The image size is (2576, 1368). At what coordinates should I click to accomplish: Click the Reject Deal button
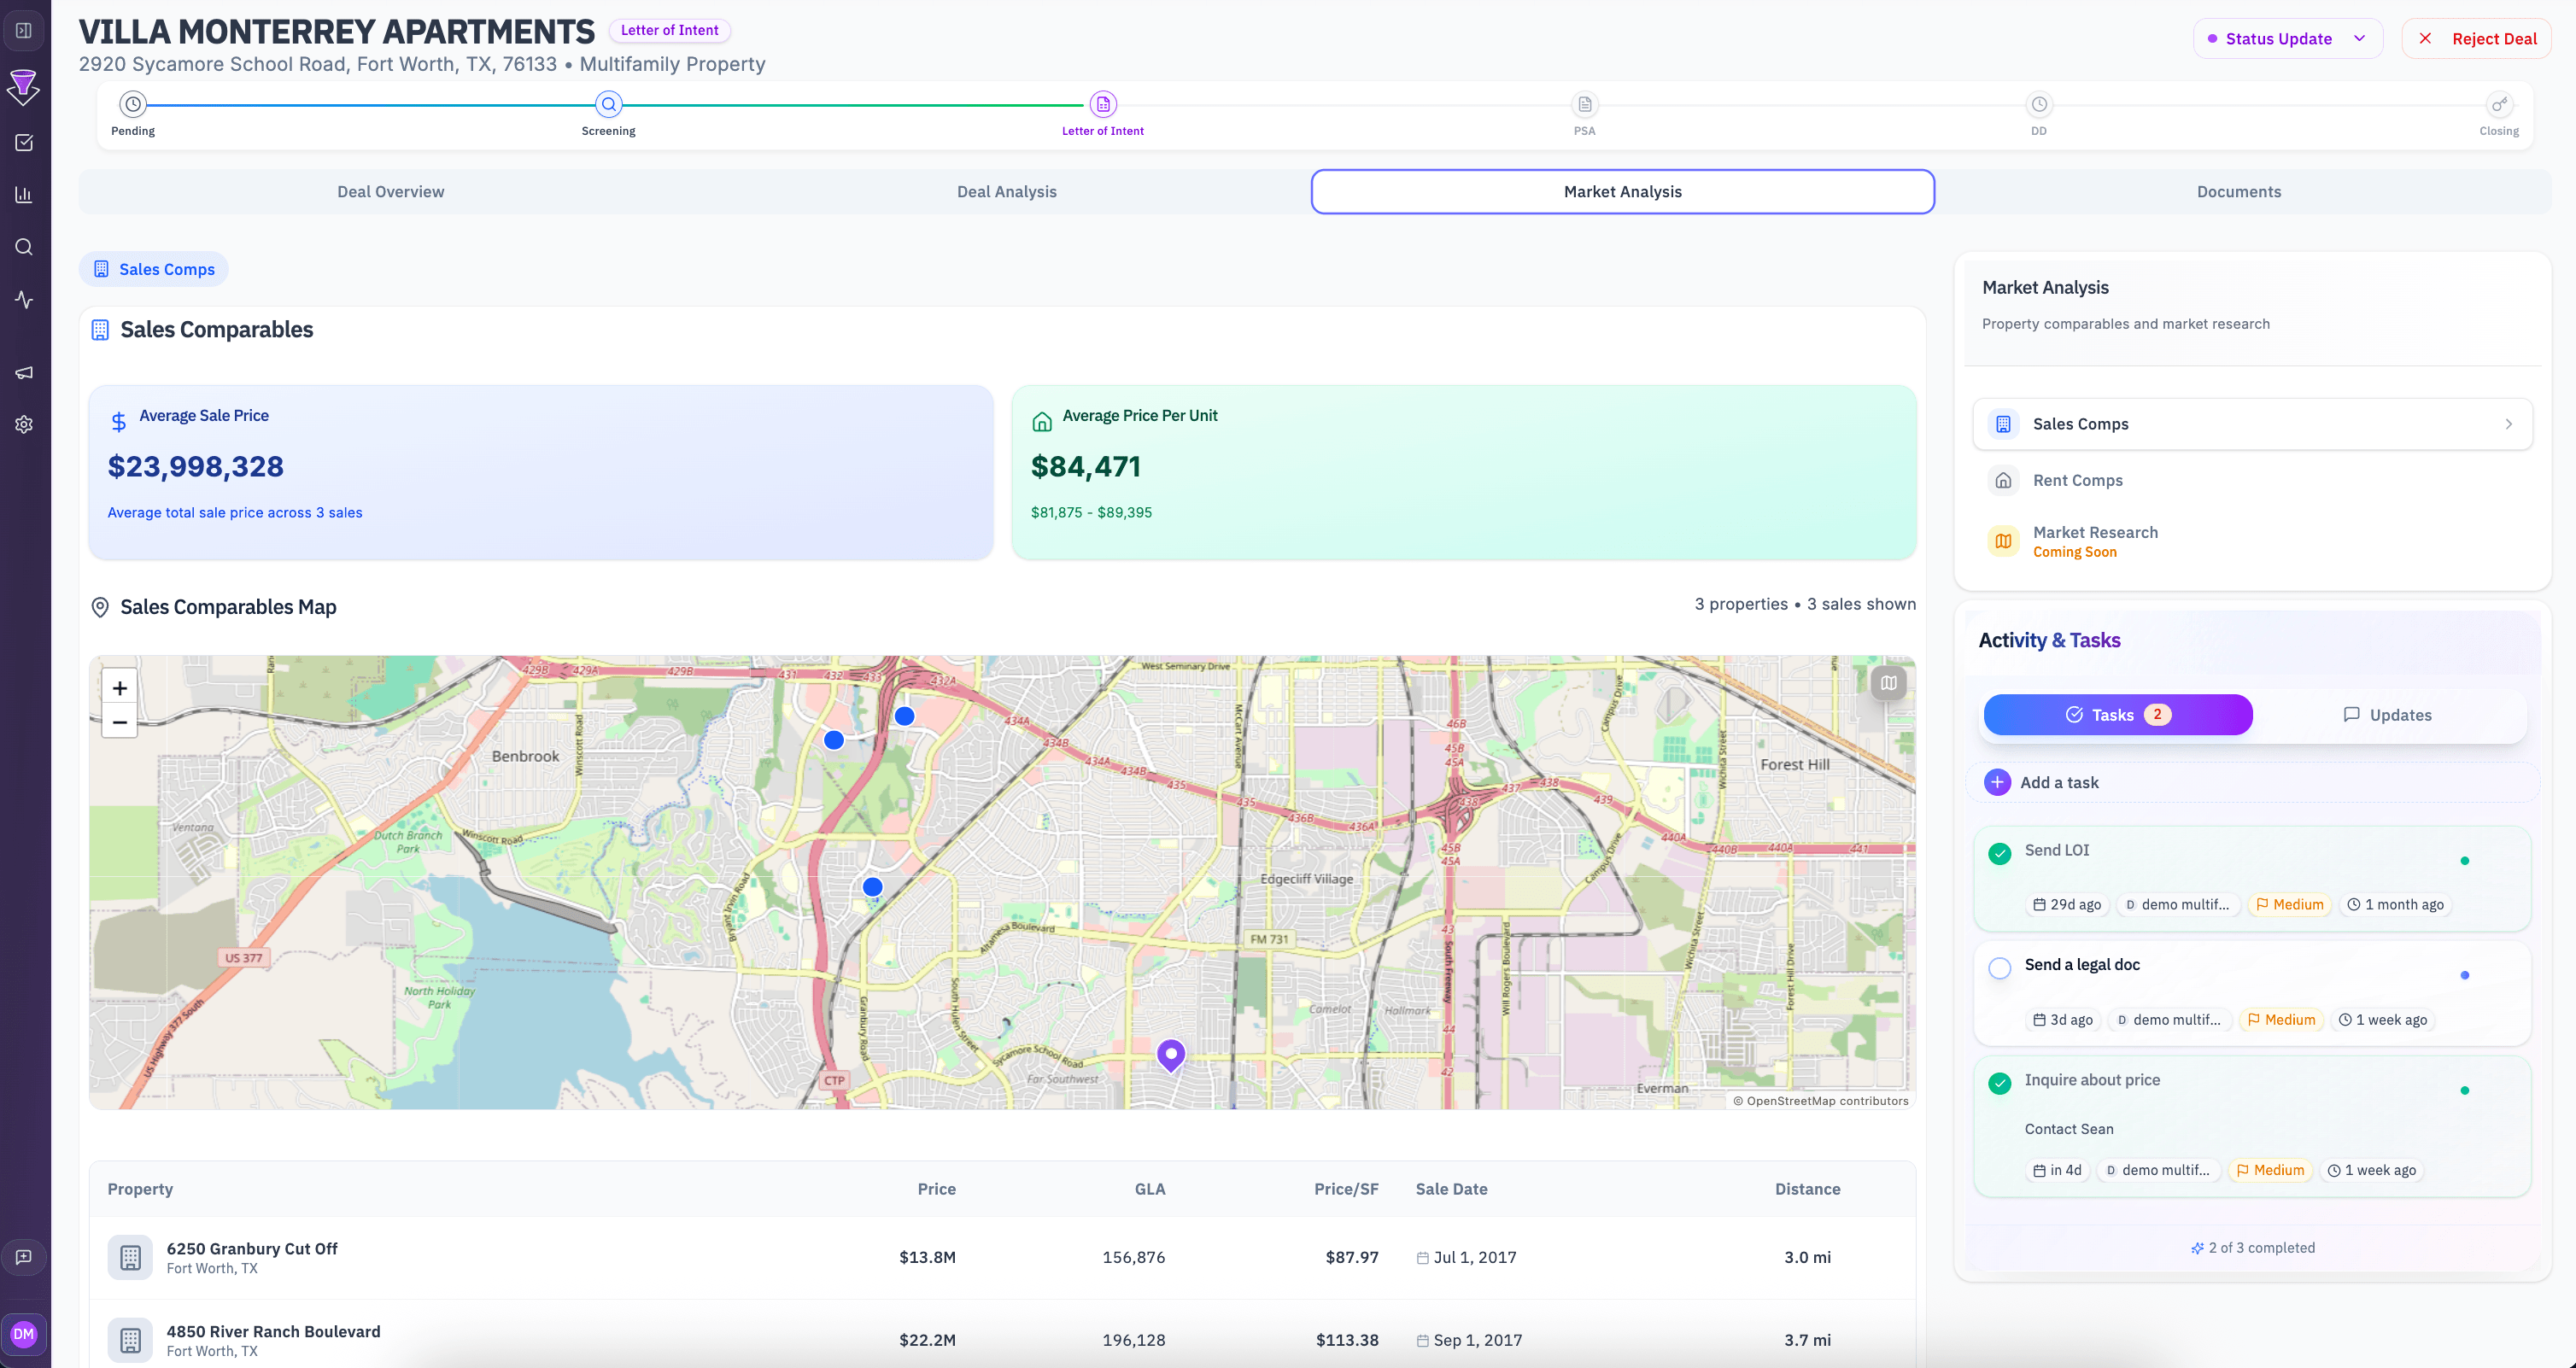point(2477,38)
